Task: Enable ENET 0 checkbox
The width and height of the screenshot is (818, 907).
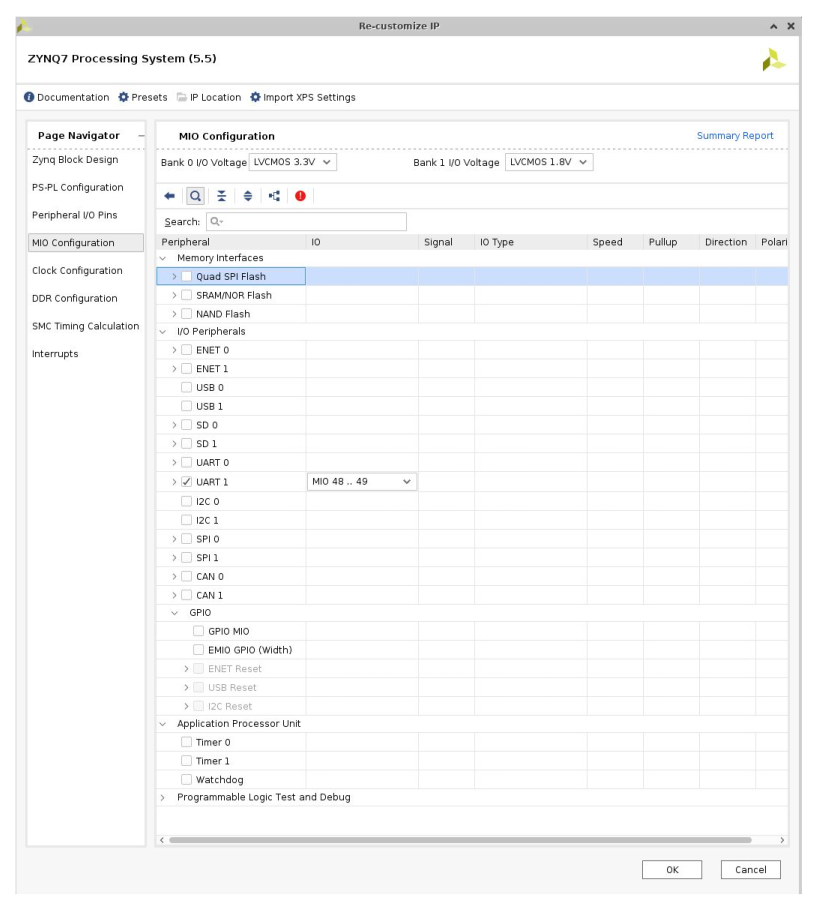Action: click(x=186, y=350)
